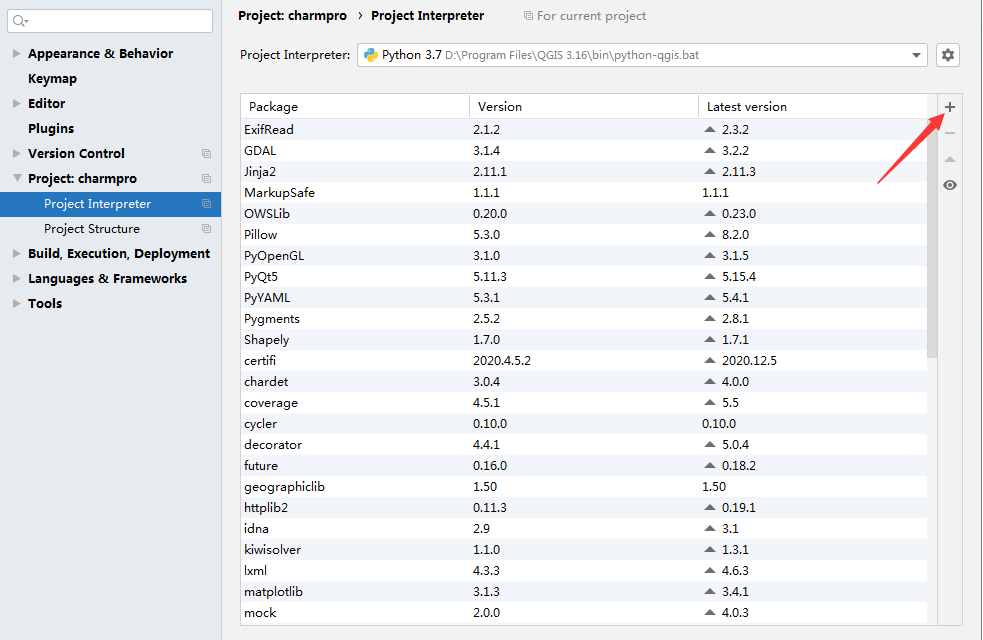983x640 pixels.
Task: Click copy icon beside Version Control
Action: 206,154
